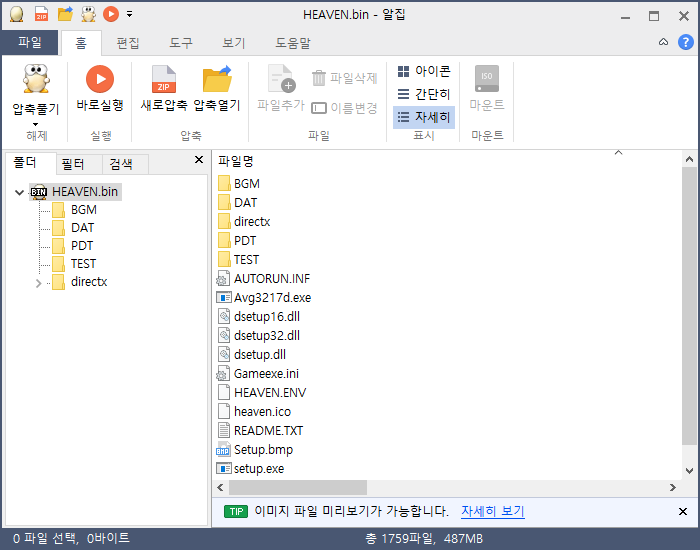Expand the directx tree node
Viewport: 700px width, 550px height.
pyautogui.click(x=38, y=283)
